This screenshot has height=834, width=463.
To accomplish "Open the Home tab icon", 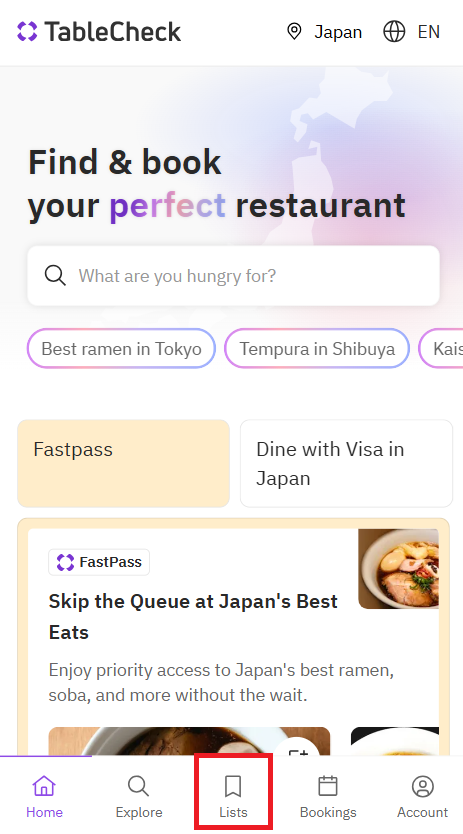I will click(x=44, y=786).
